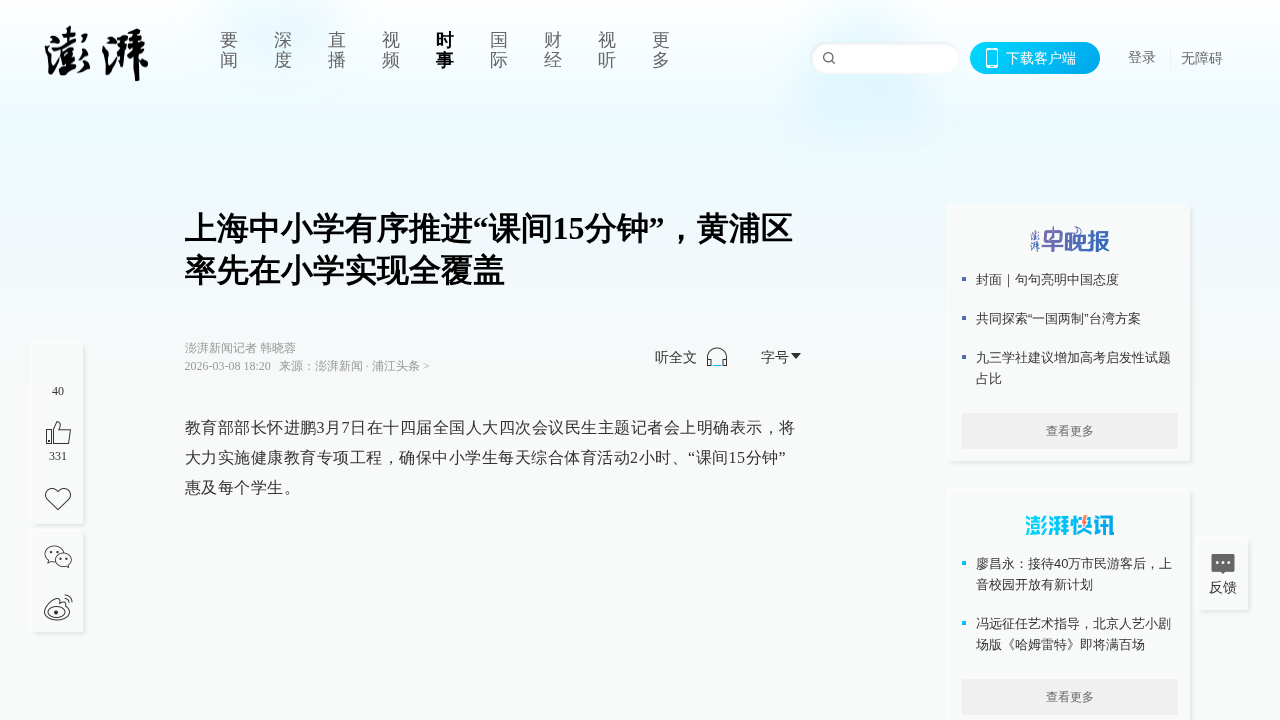Viewport: 1280px width, 720px height.
Task: Expand the 字号 font size dropdown
Action: (781, 357)
